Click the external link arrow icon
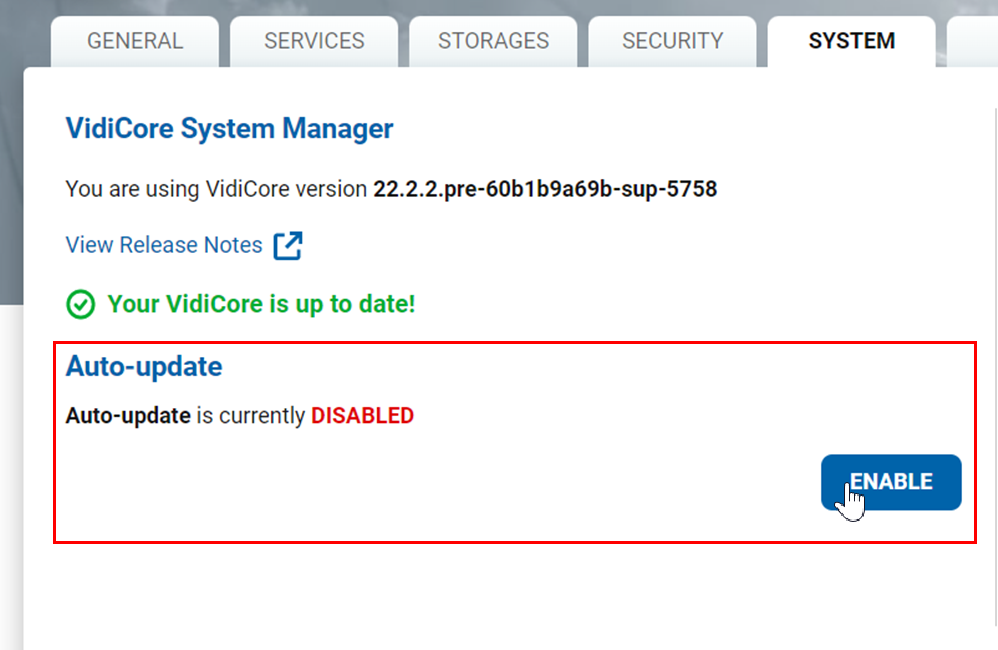This screenshot has width=998, height=650. 288,245
